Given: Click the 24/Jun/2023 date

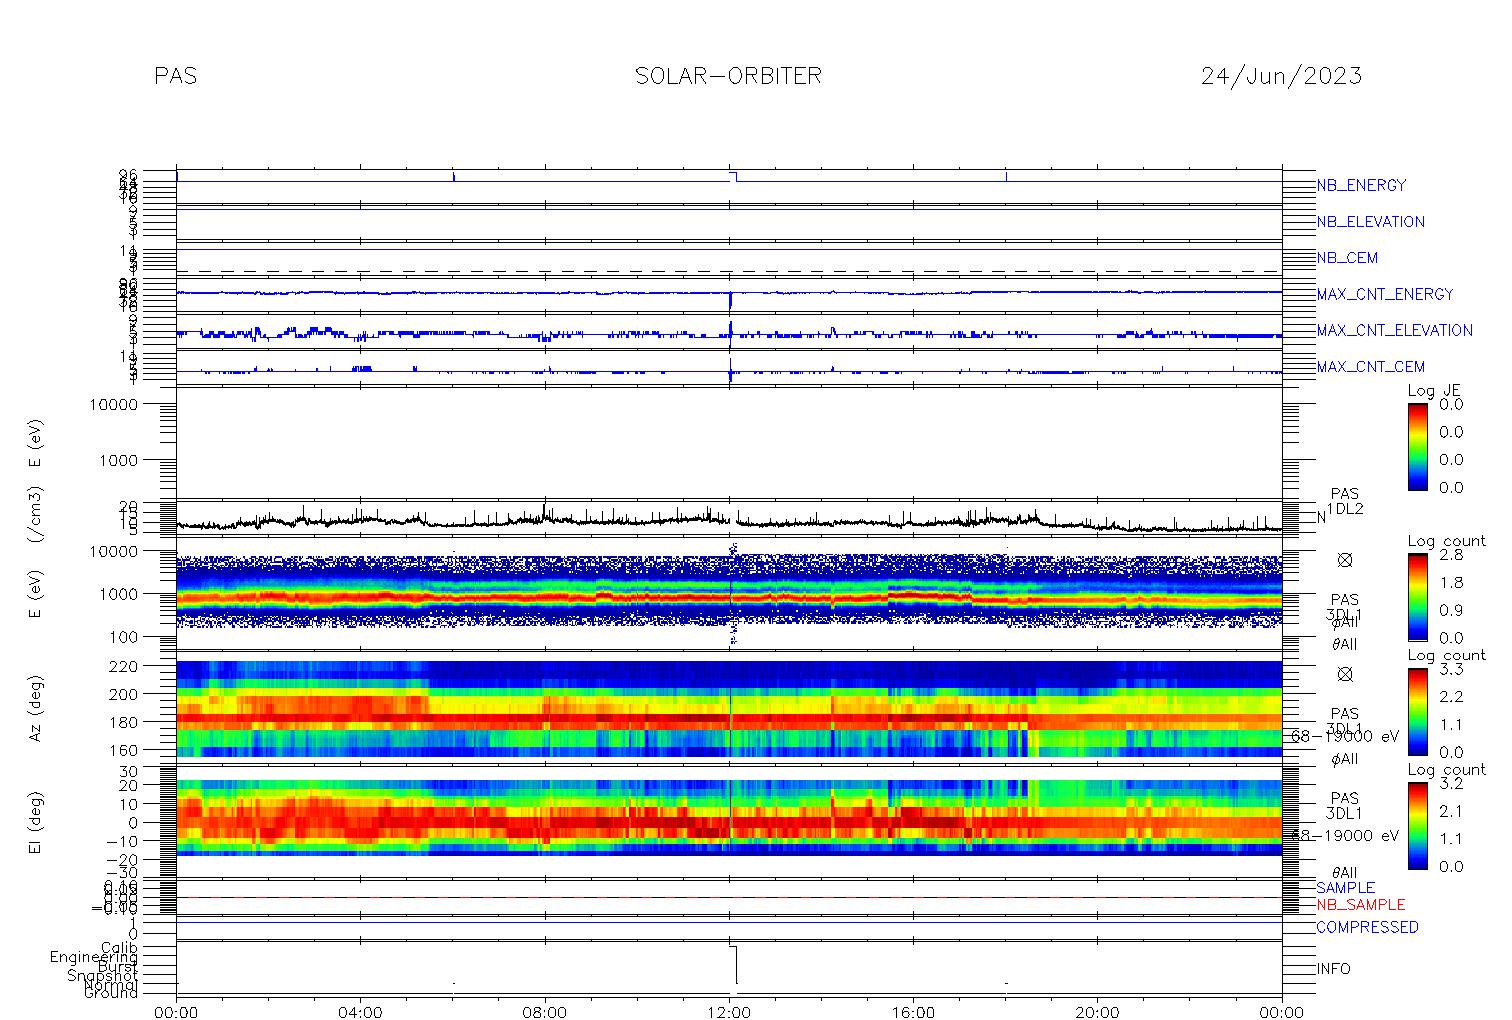Looking at the screenshot, I should pyautogui.click(x=1281, y=76).
